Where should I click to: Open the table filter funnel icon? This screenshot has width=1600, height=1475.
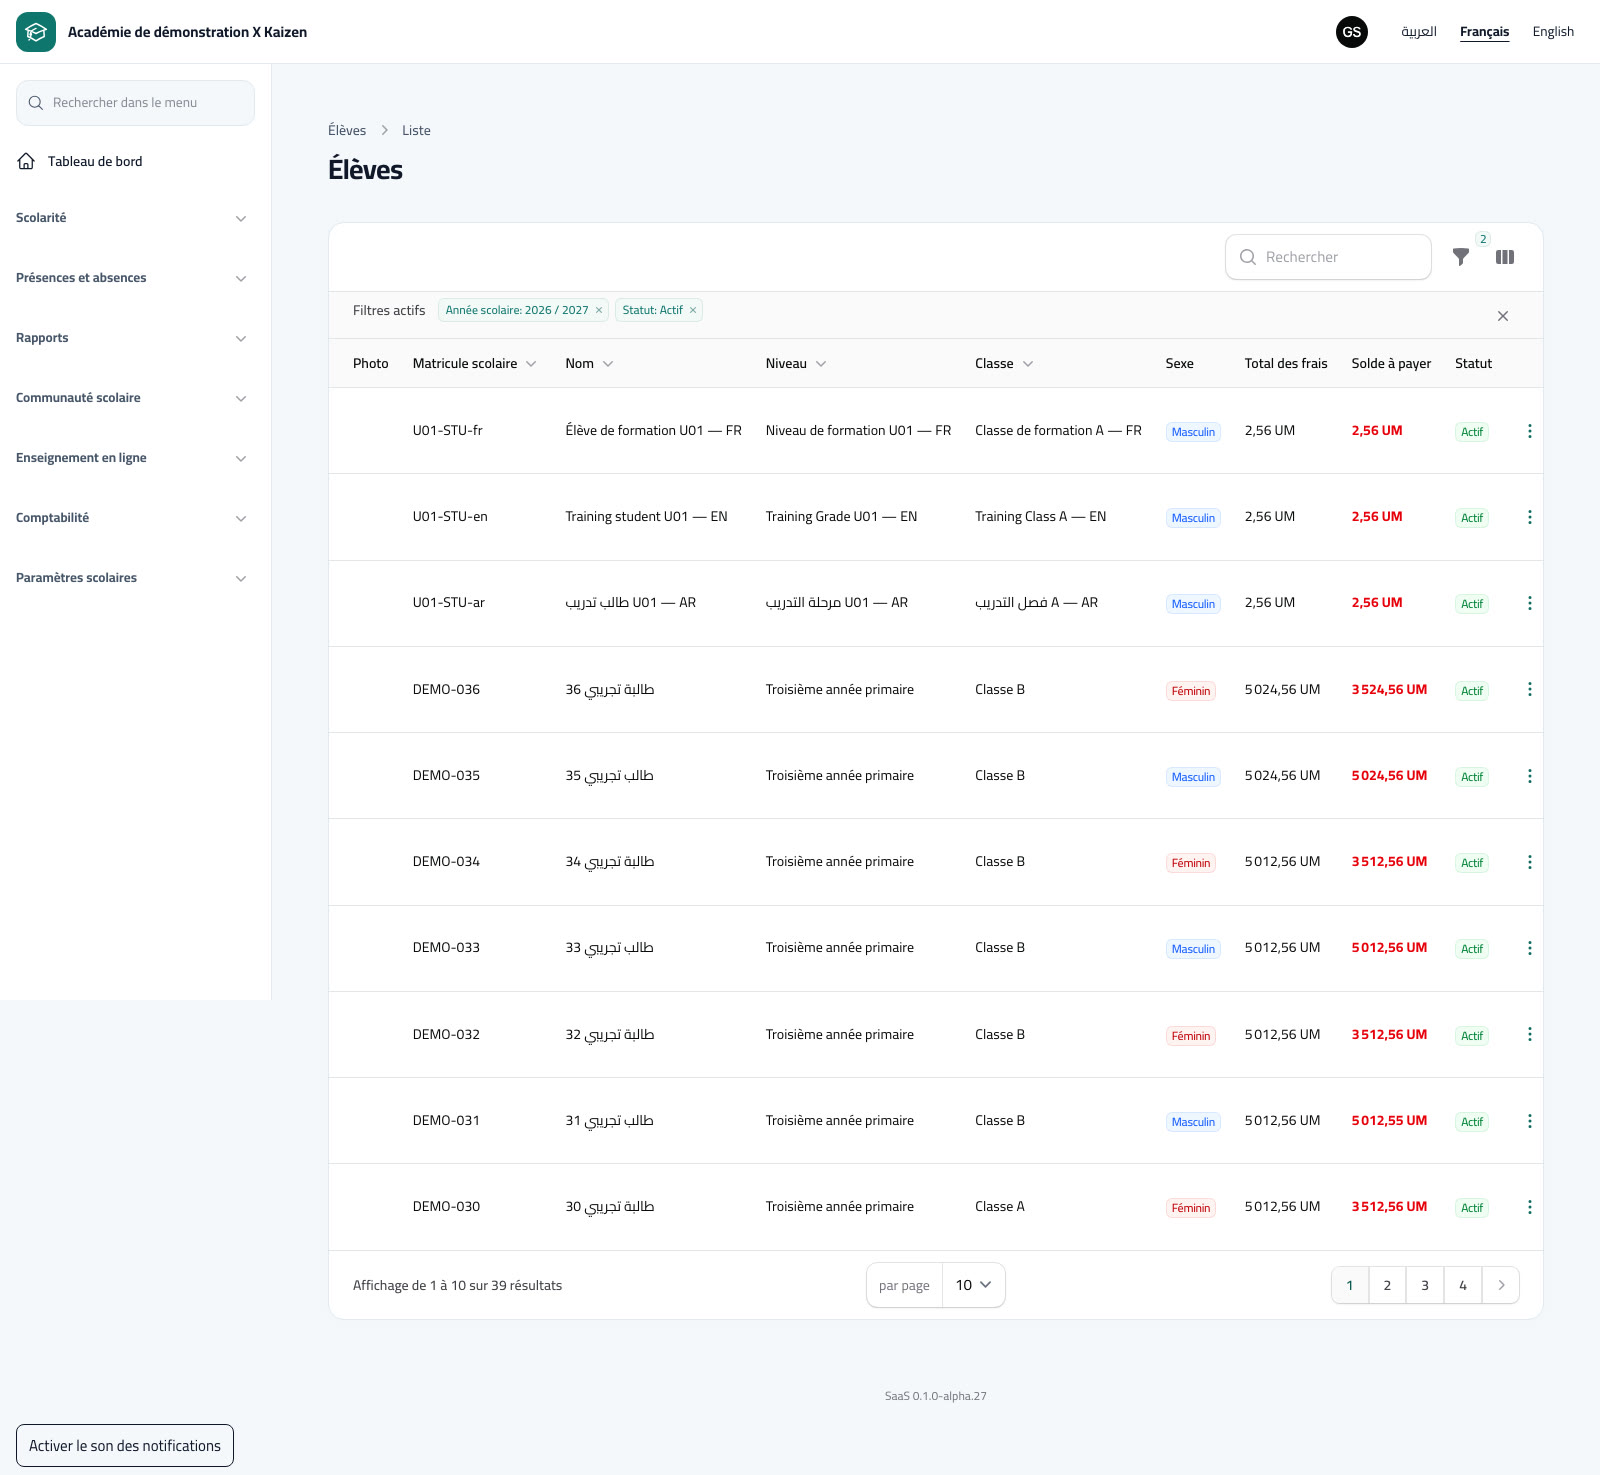1461,257
